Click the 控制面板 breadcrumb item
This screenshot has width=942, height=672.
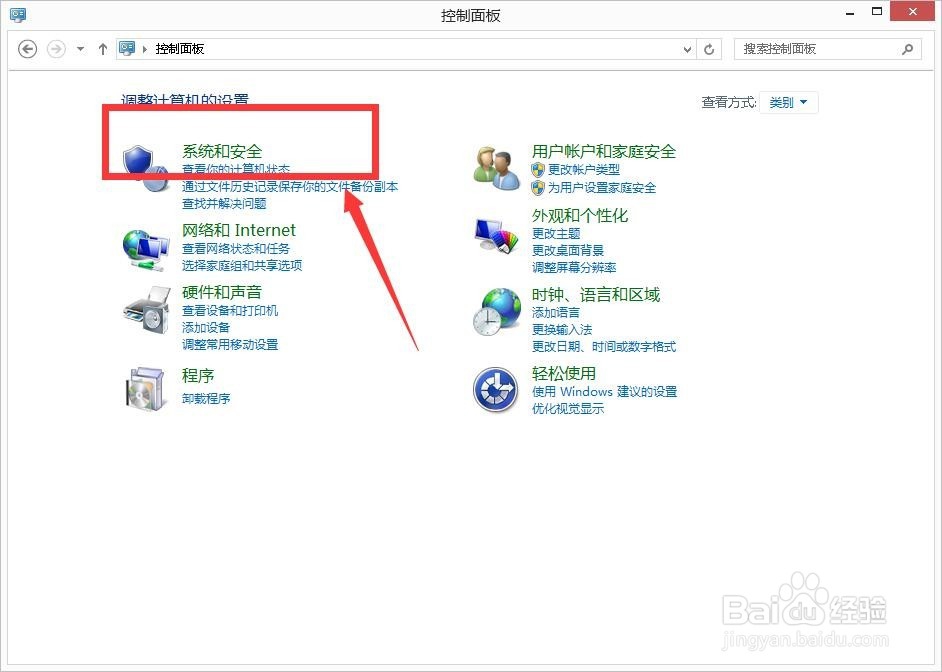181,48
